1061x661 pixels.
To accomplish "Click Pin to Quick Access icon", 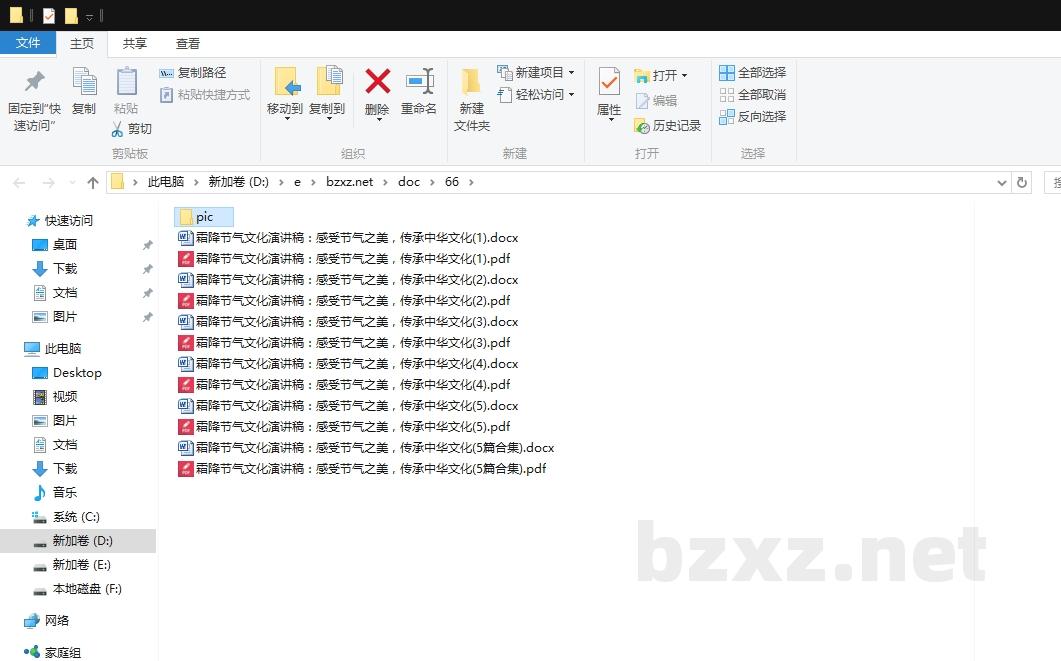I will coord(34,82).
